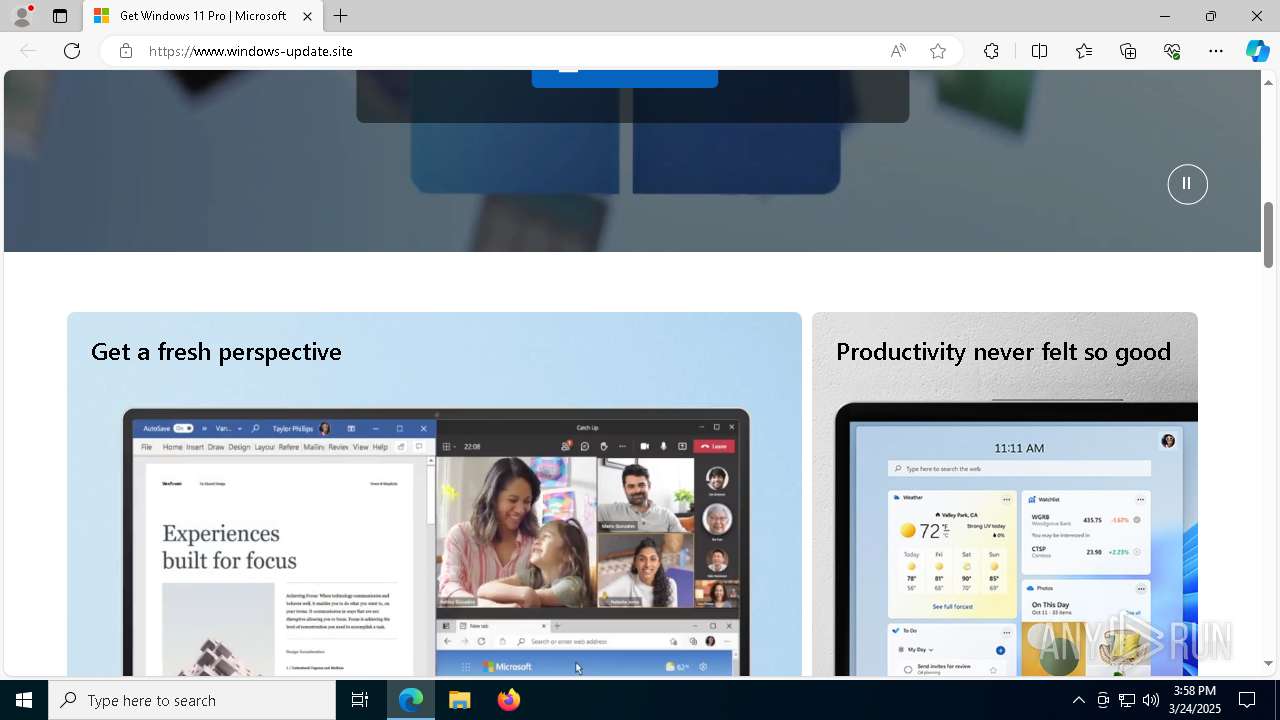This screenshot has height=720, width=1280.
Task: View site information lock icon
Action: point(126,51)
